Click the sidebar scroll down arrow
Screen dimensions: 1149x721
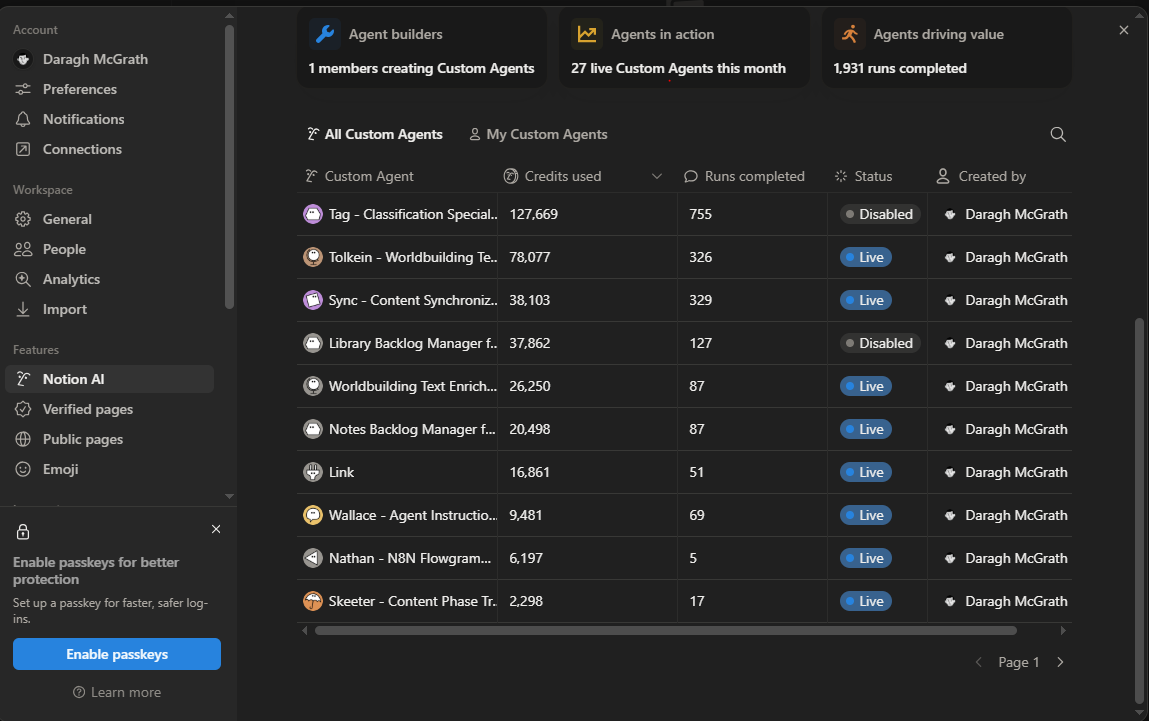[229, 496]
